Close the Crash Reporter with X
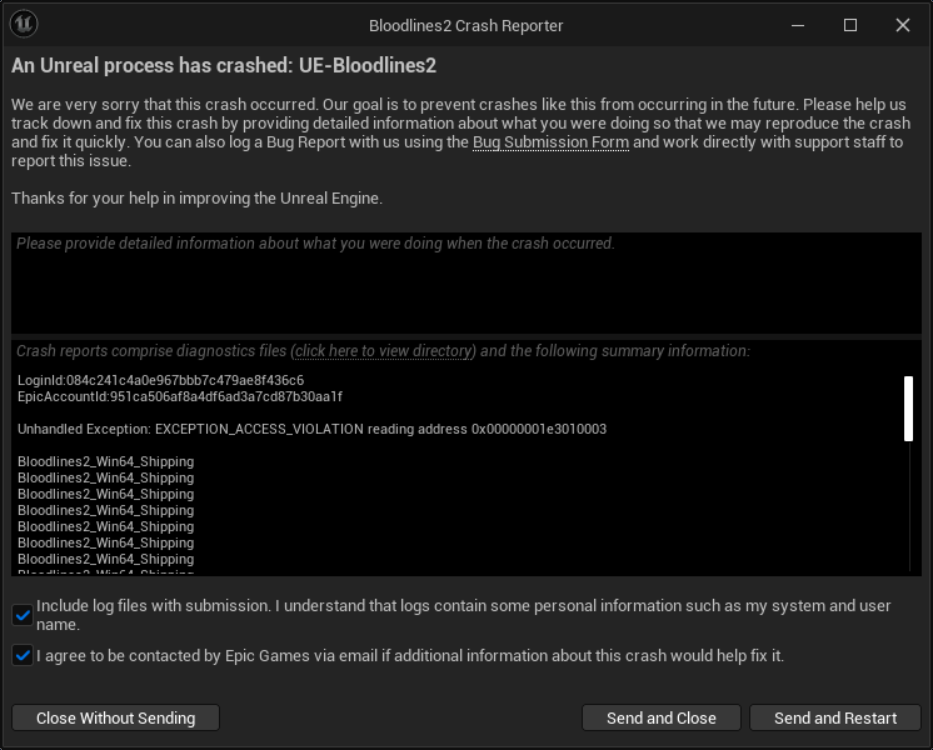This screenshot has width=933, height=750. 902,25
